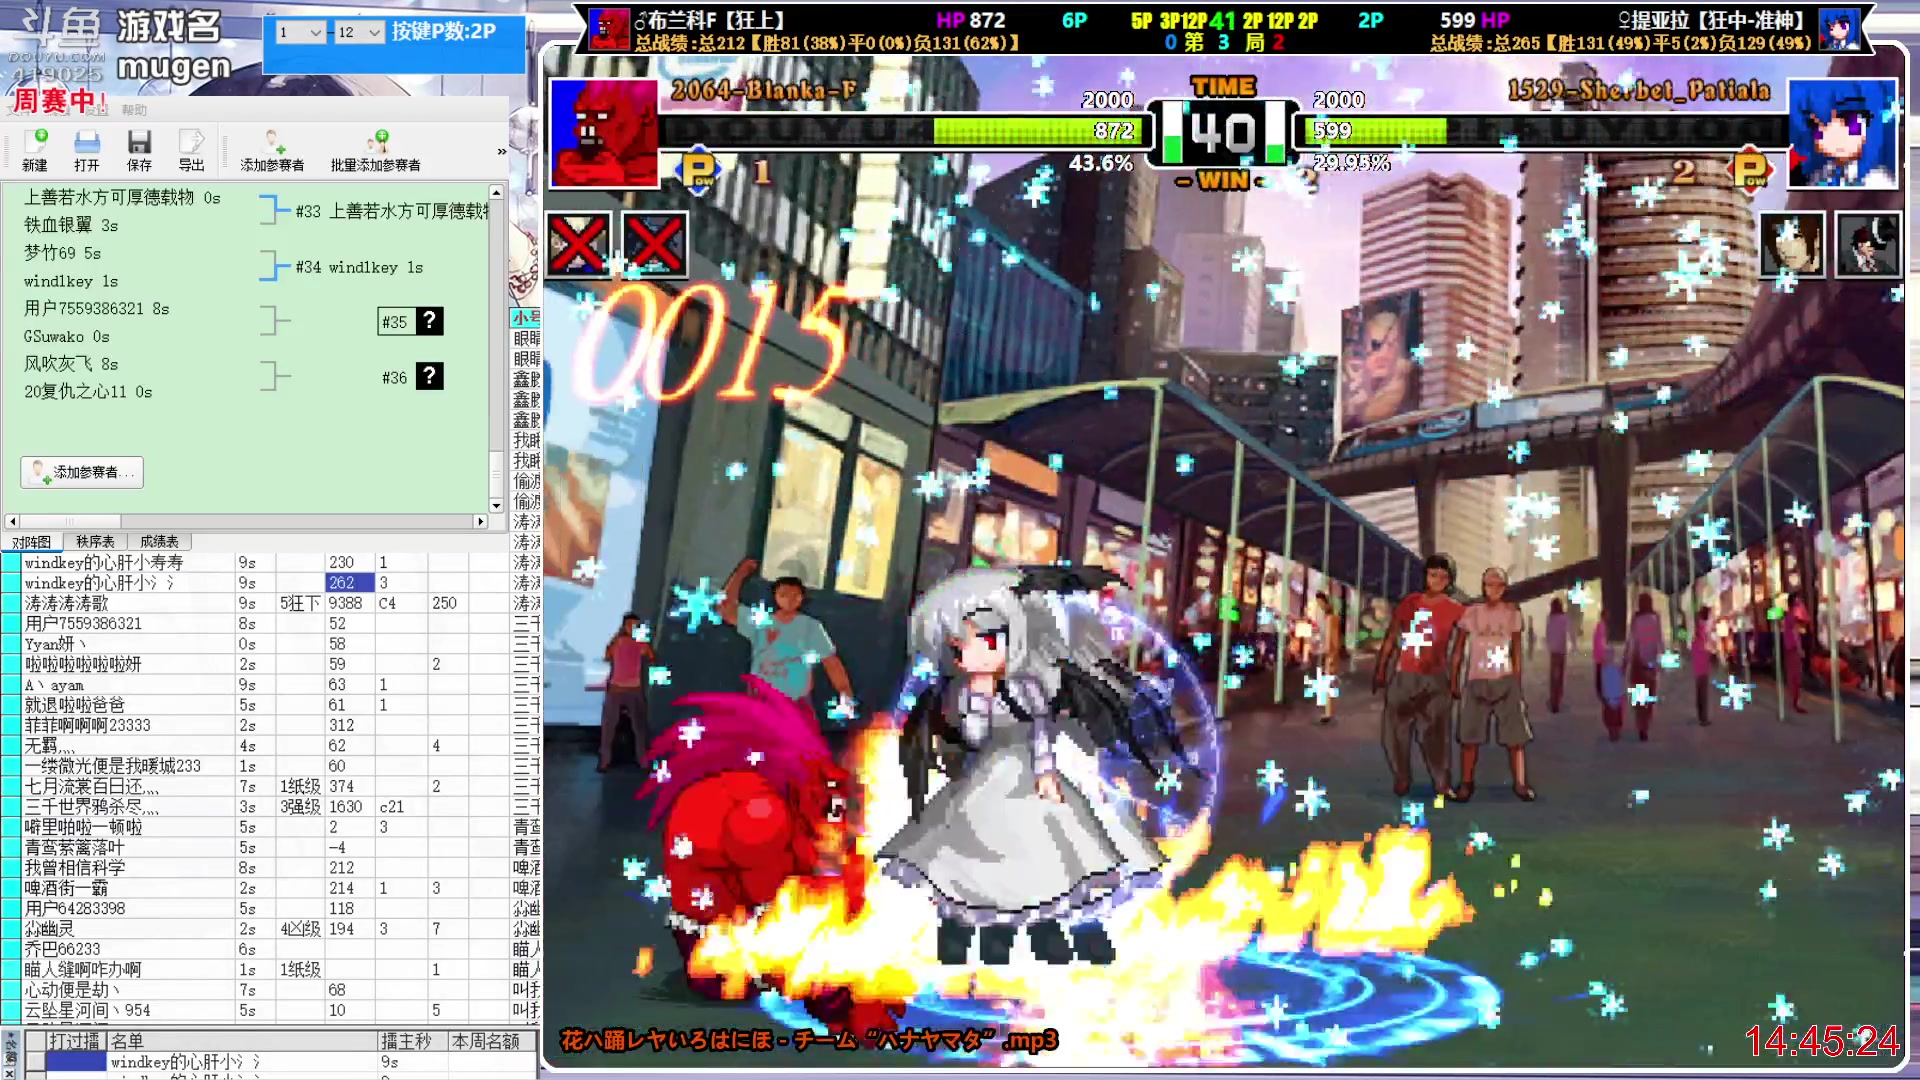Expand the toolbar overflow chevron

pyautogui.click(x=501, y=151)
